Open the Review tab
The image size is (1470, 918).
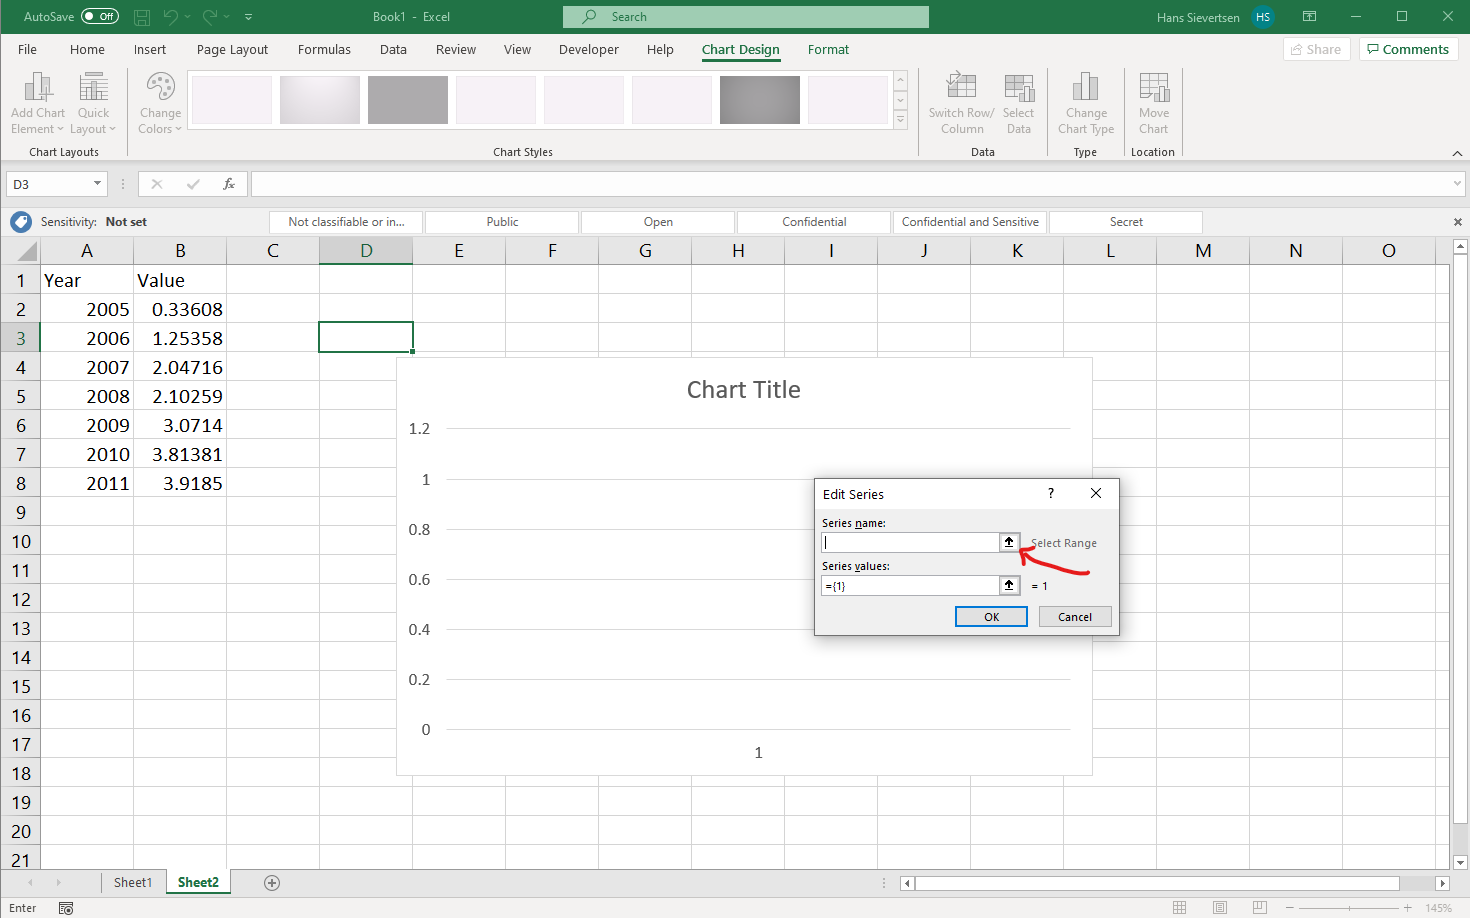click(456, 49)
